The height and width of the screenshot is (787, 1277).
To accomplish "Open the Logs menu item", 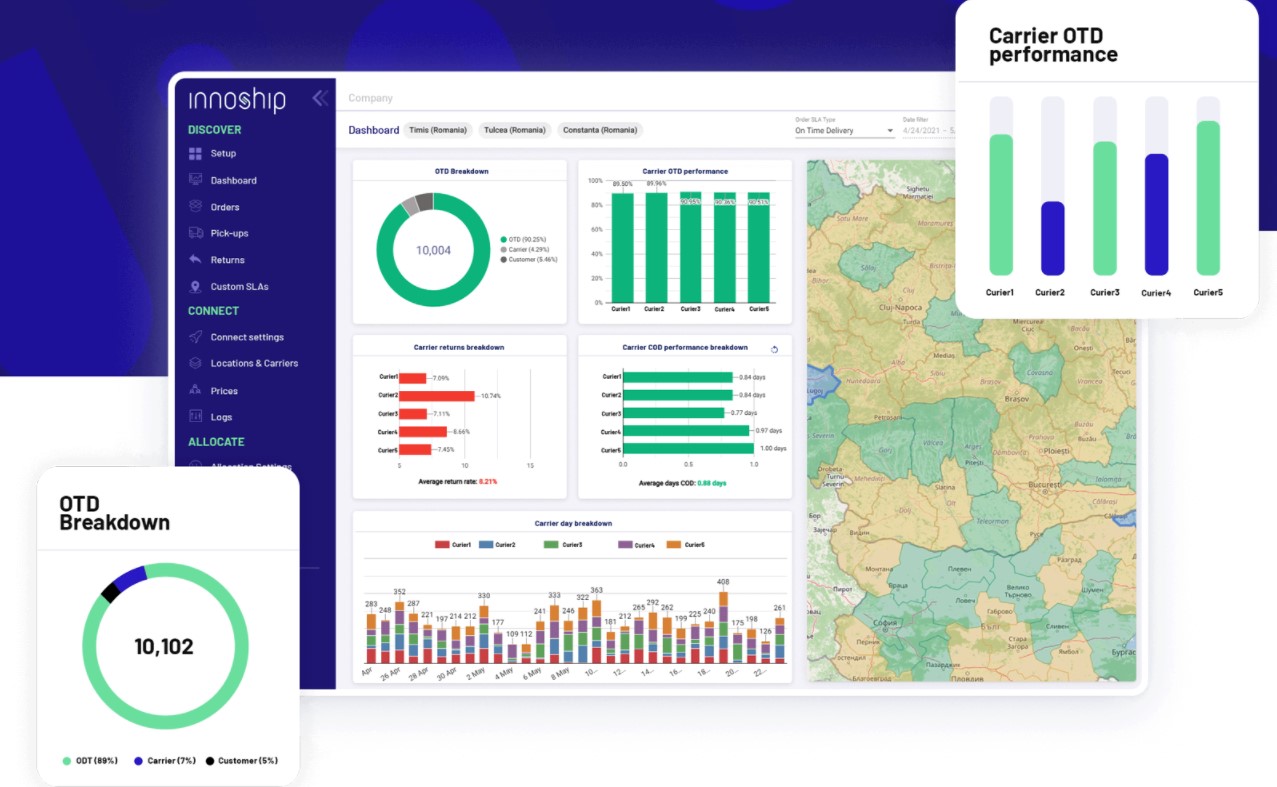I will point(221,417).
